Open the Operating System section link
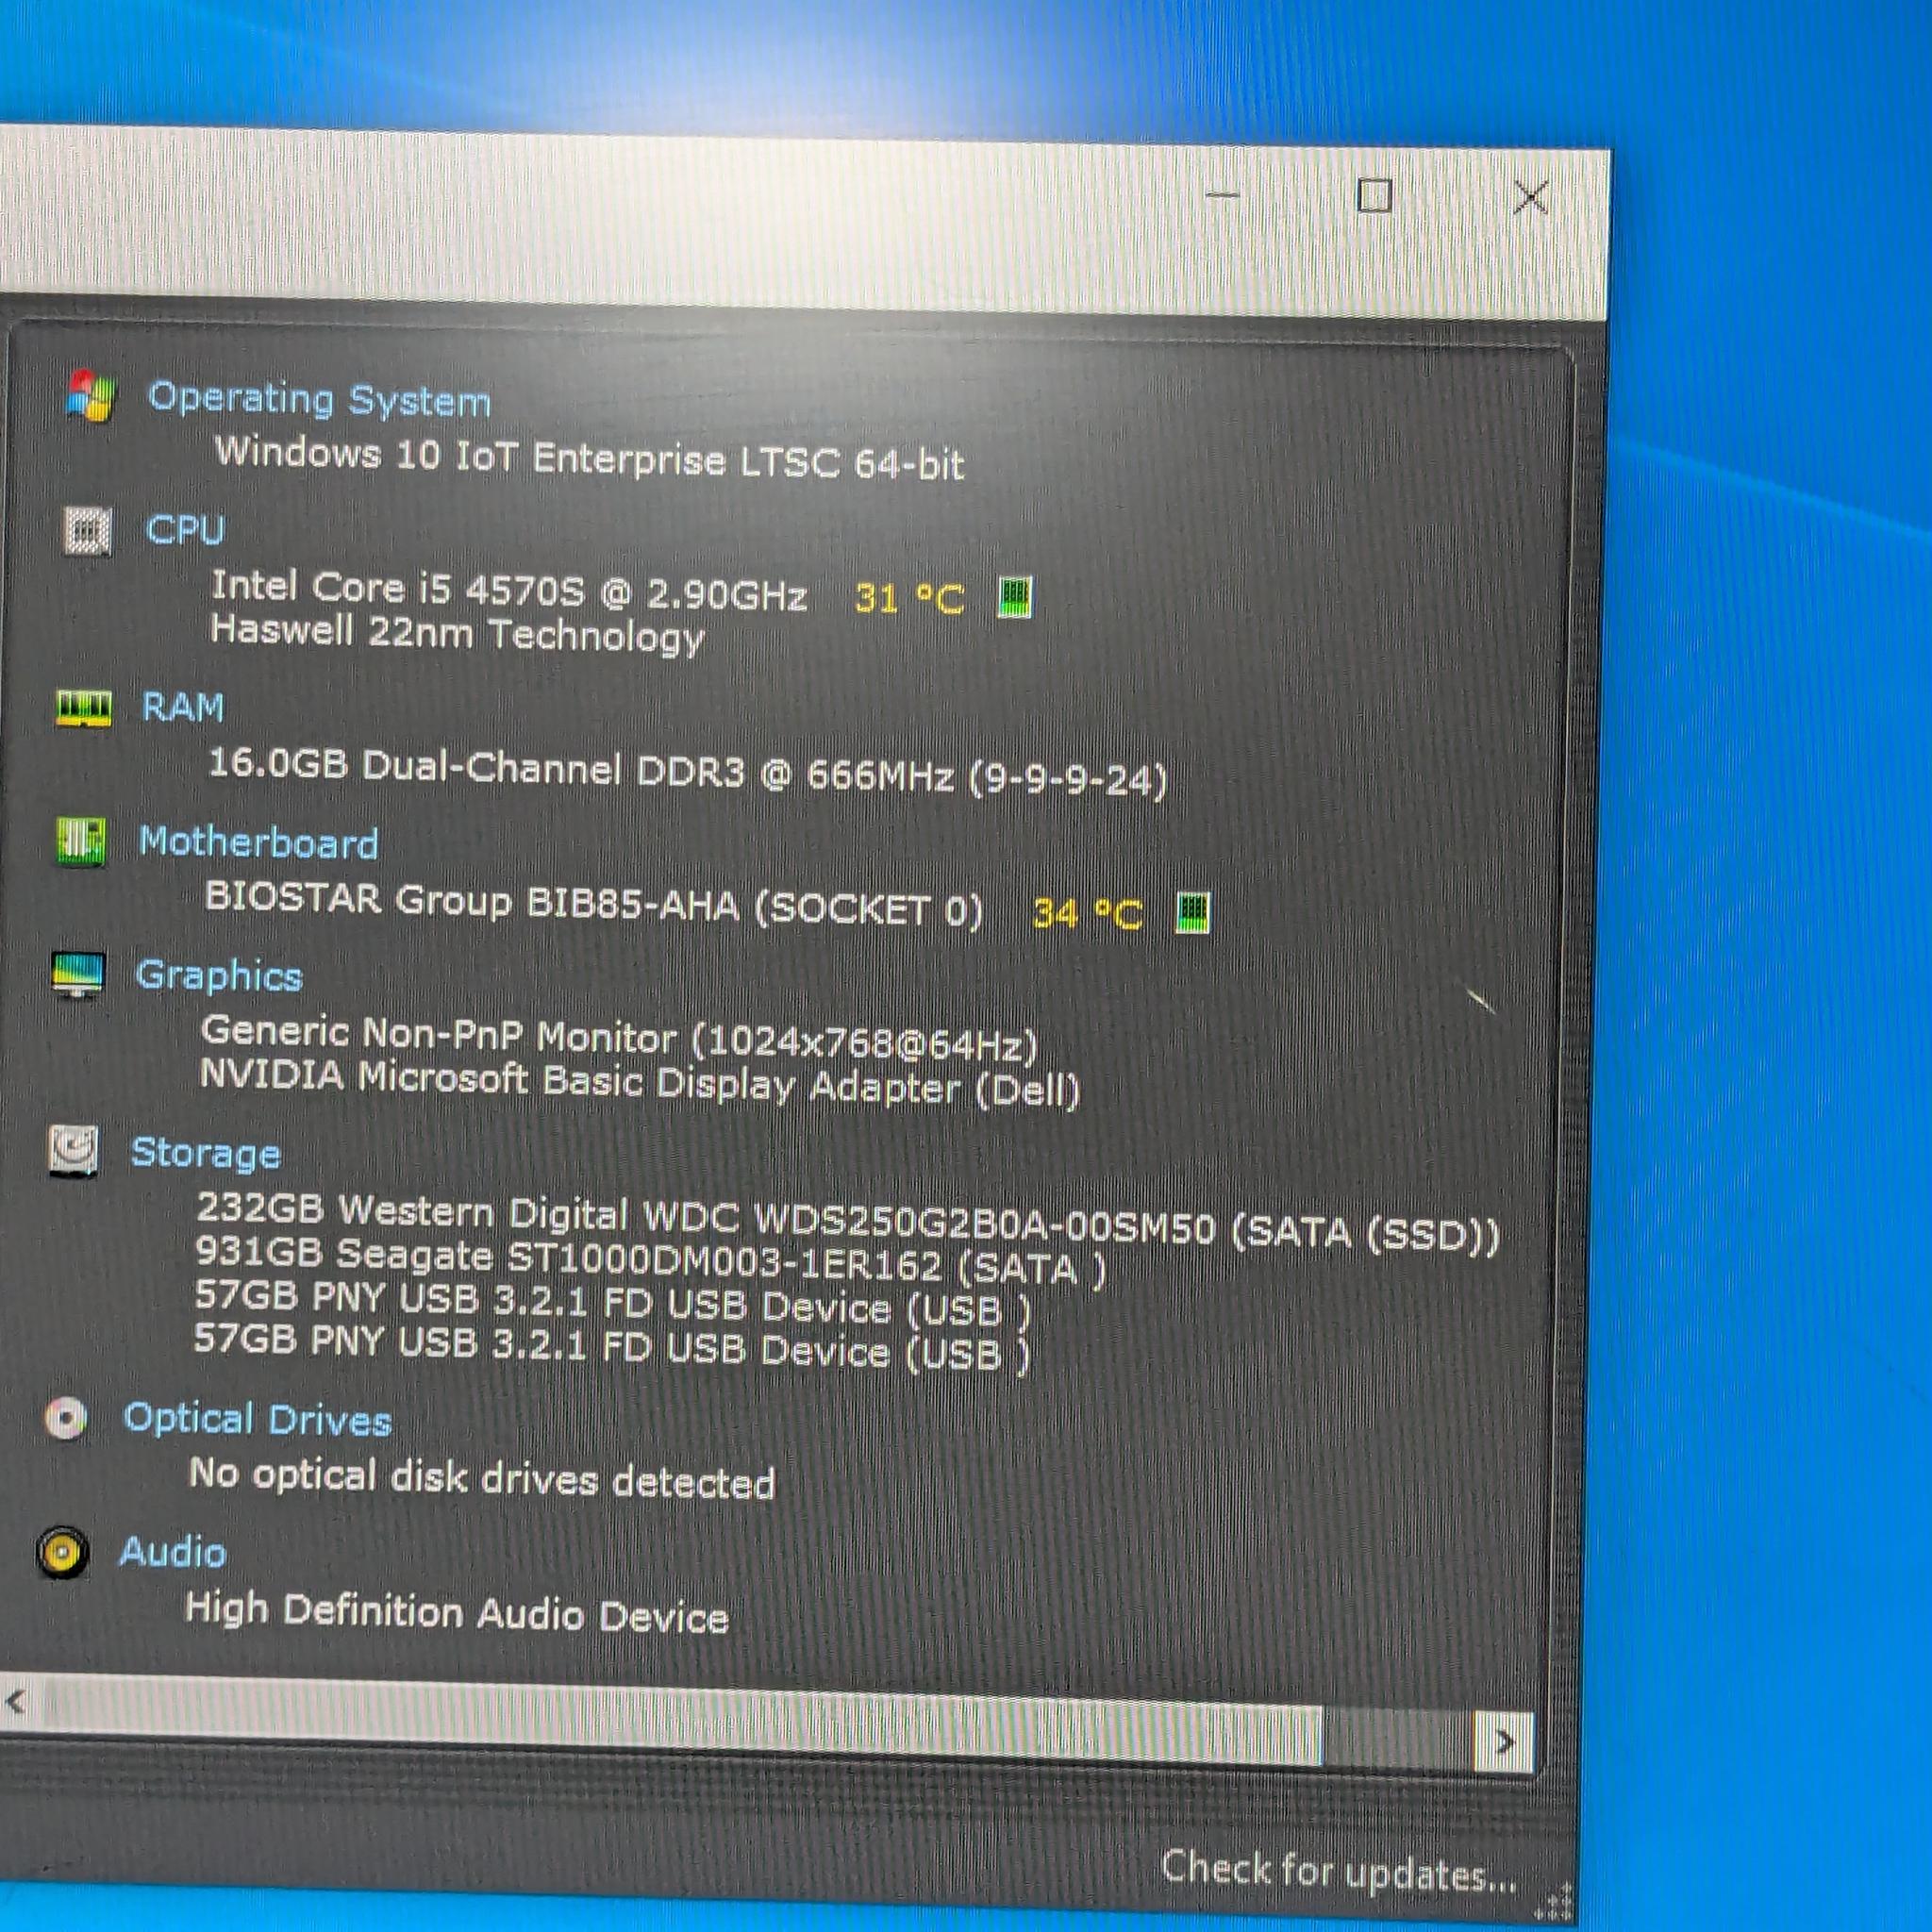1932x1932 pixels. pos(319,399)
